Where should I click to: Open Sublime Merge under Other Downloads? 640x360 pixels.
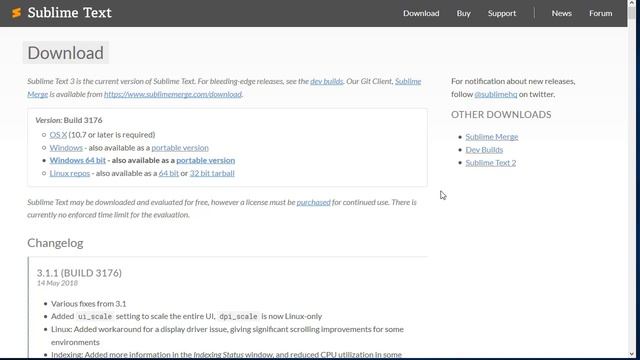[x=492, y=137]
